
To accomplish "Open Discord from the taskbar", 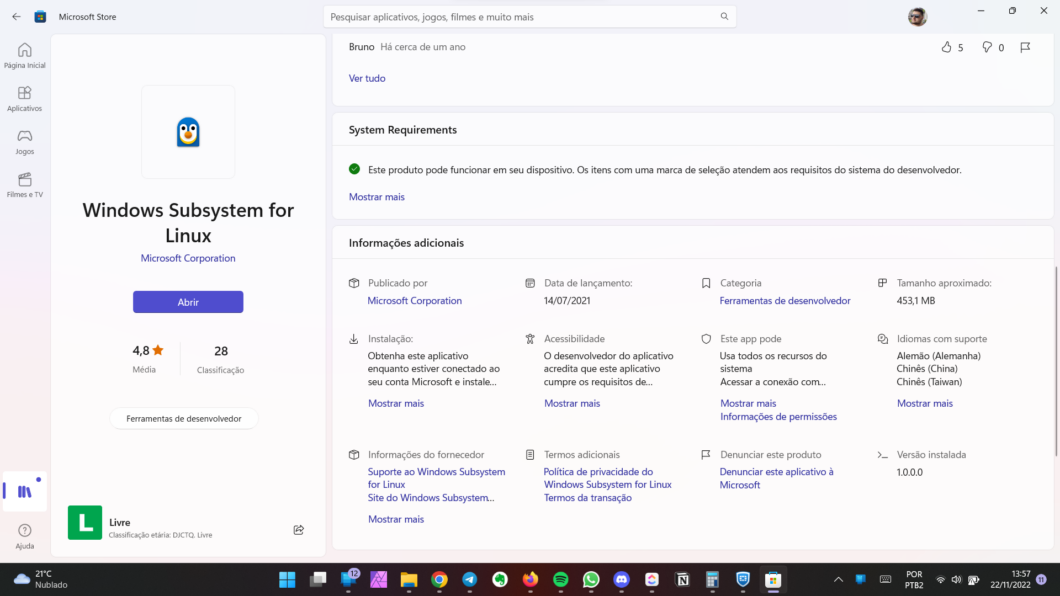I will click(x=622, y=580).
